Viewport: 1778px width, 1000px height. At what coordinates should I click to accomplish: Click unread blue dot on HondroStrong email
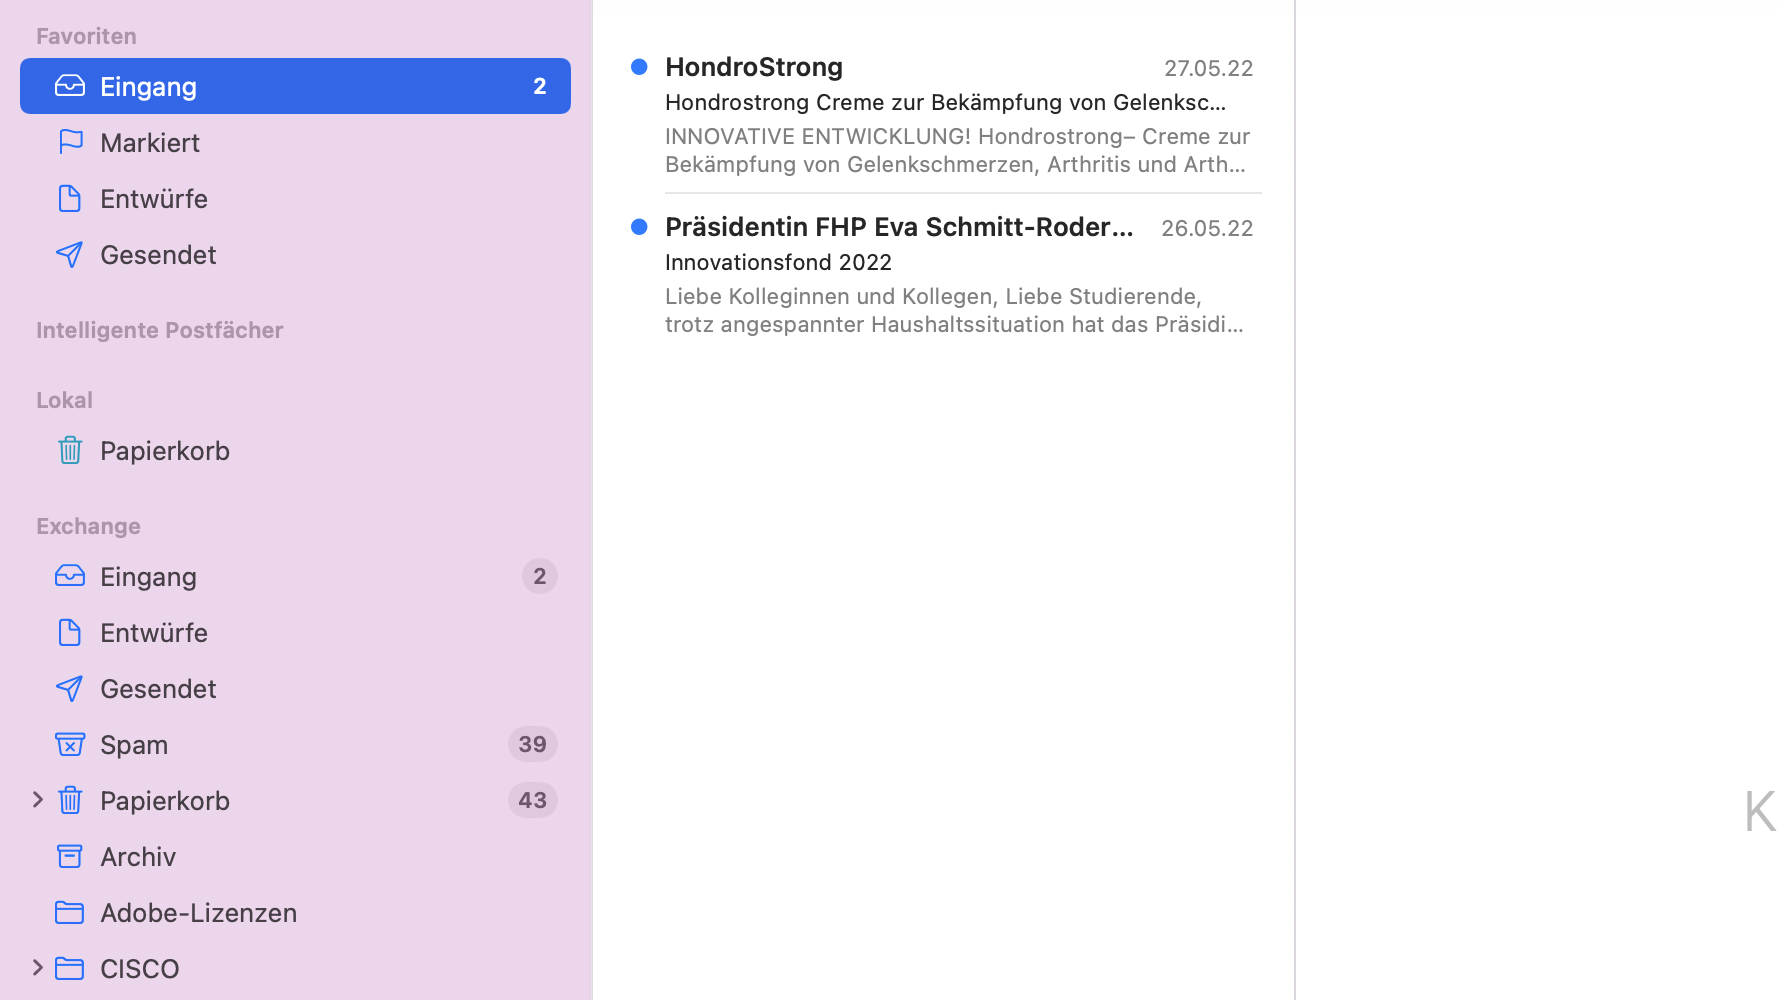tap(640, 67)
